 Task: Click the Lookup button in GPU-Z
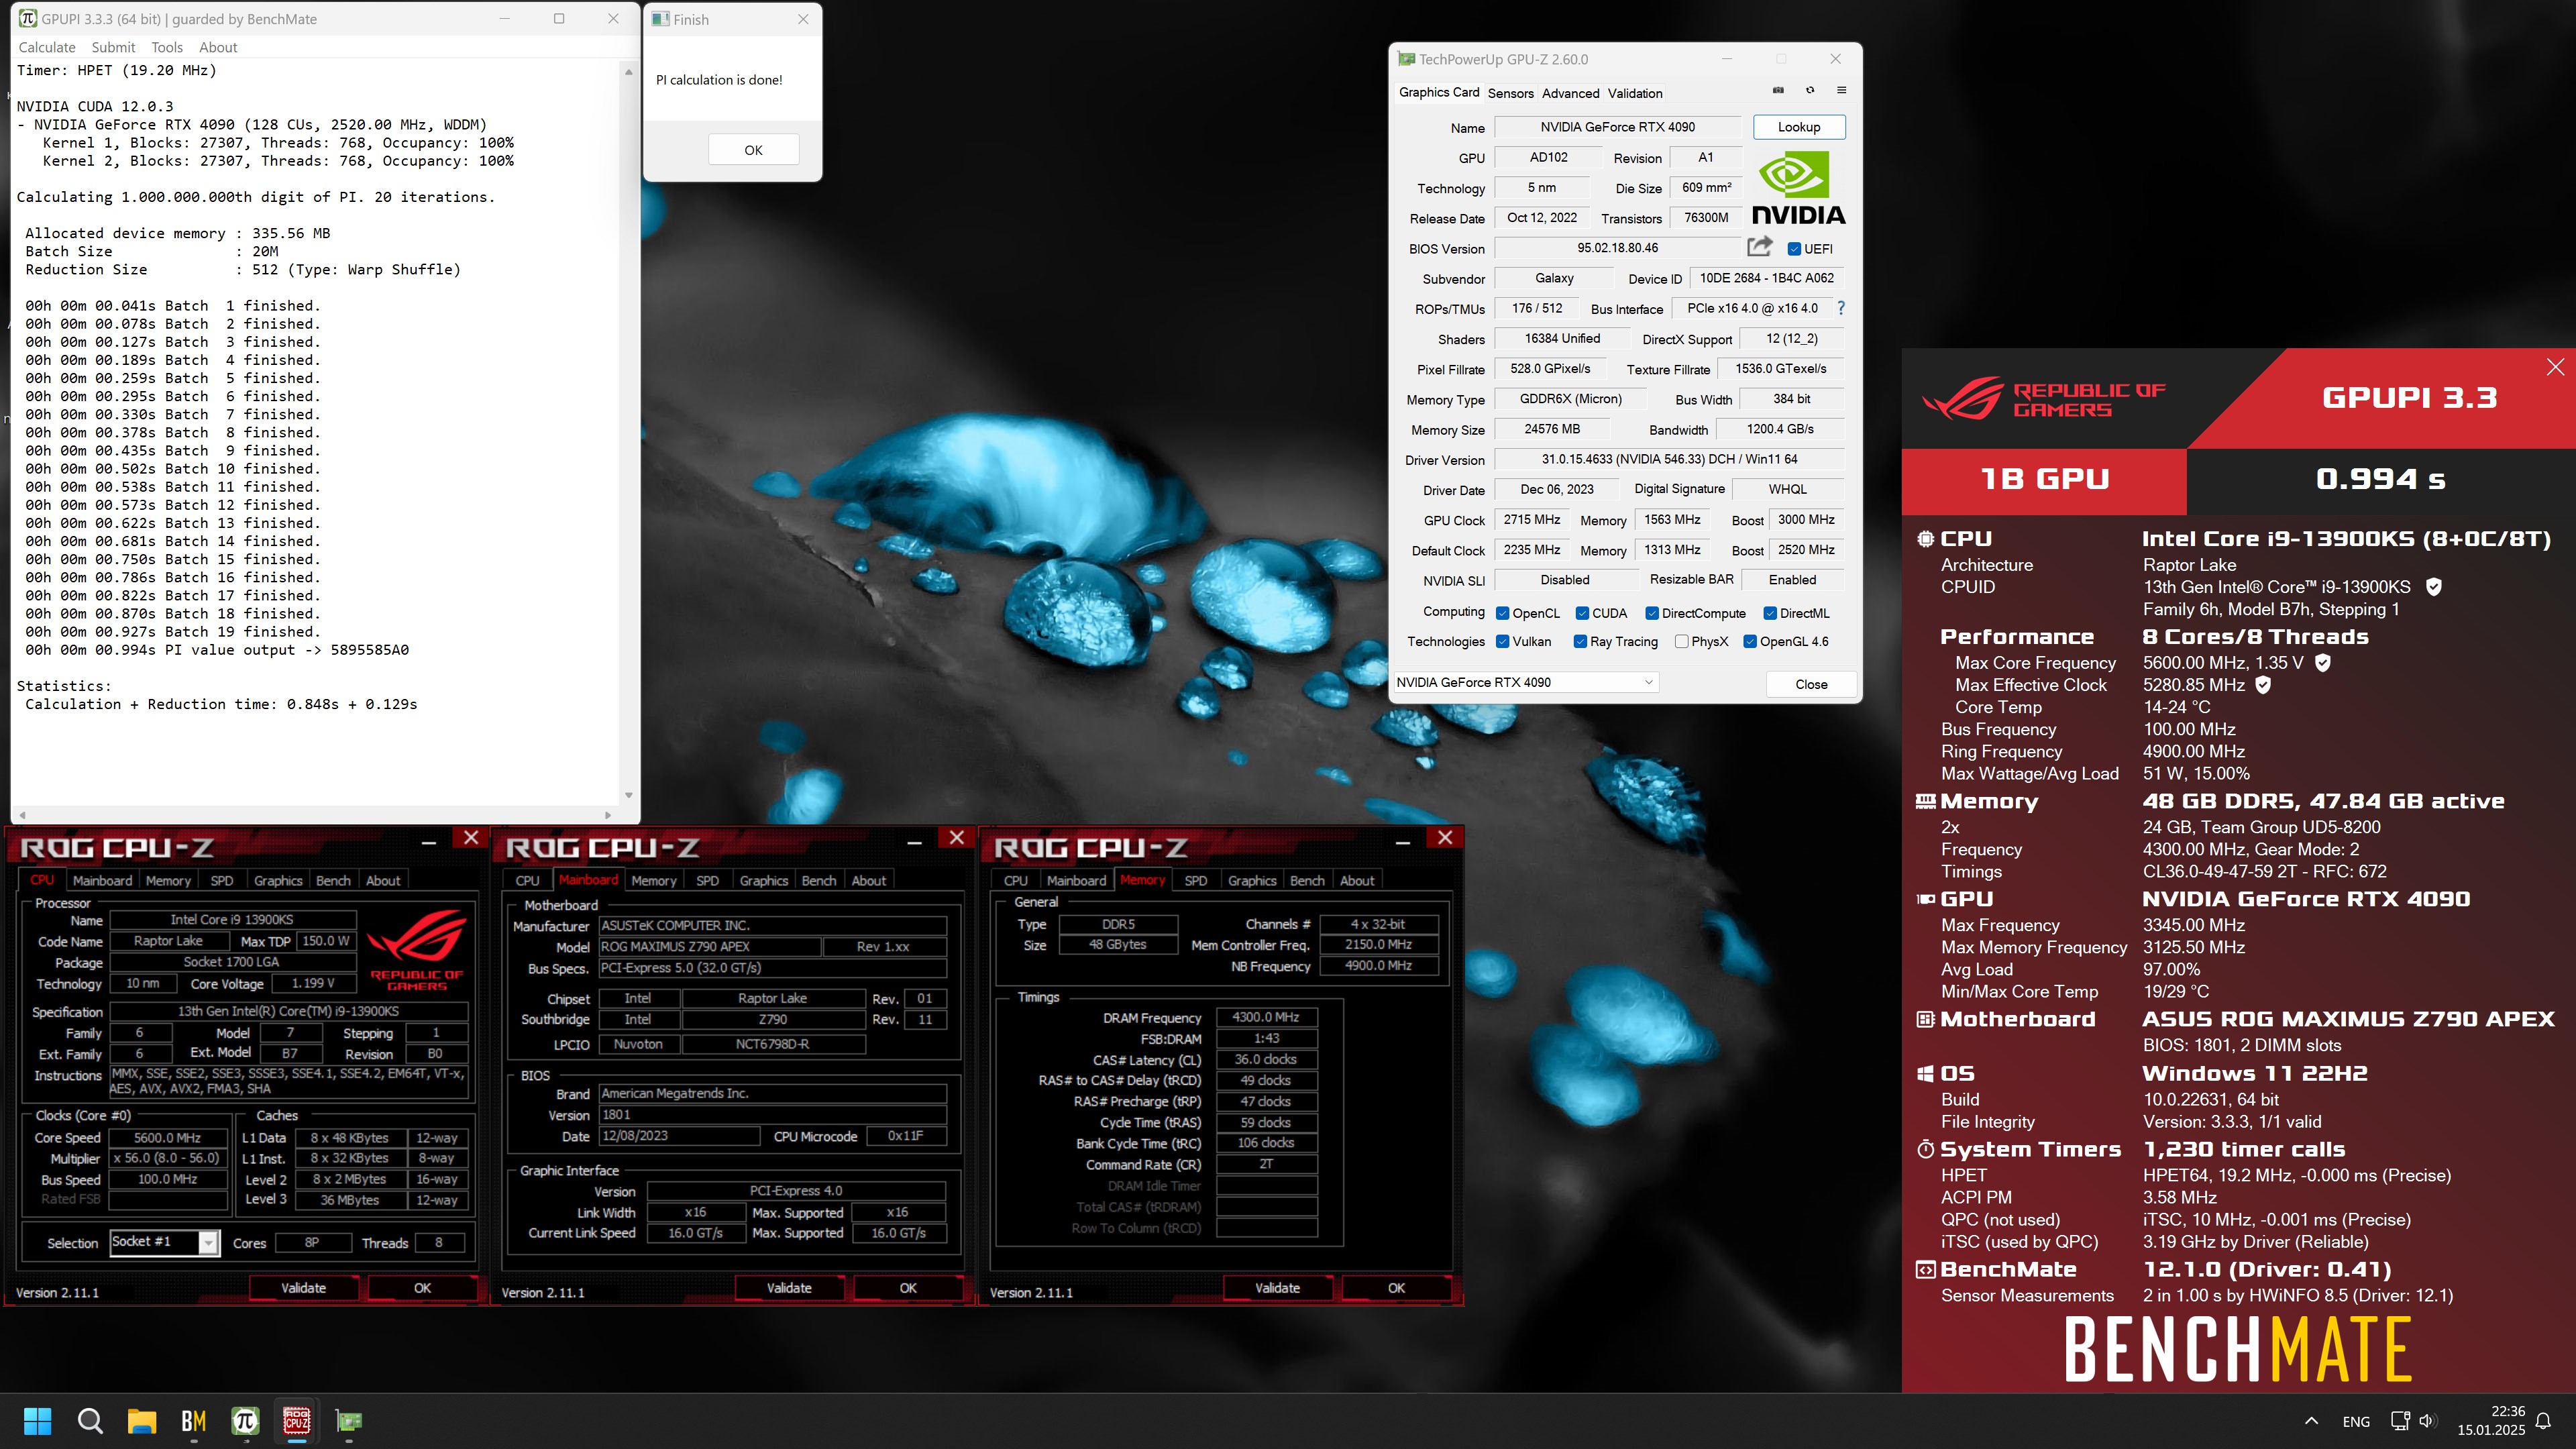point(1798,127)
